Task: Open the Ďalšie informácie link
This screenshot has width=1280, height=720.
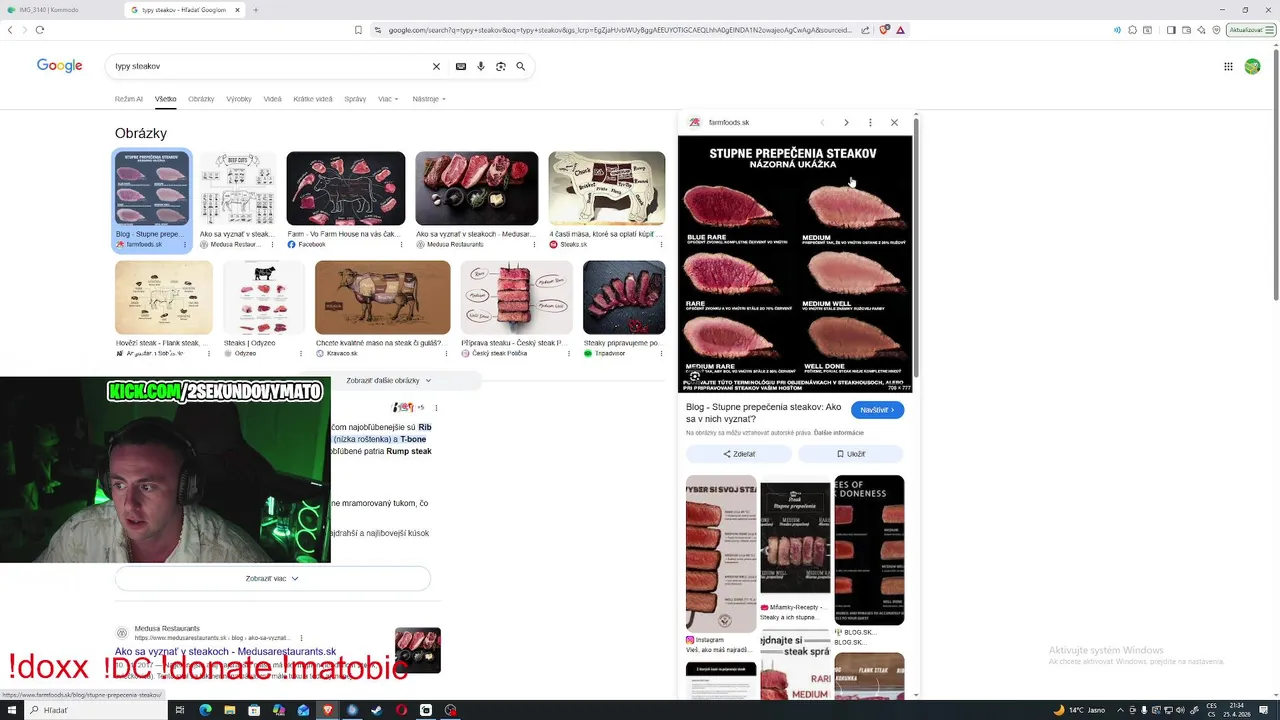Action: click(839, 433)
